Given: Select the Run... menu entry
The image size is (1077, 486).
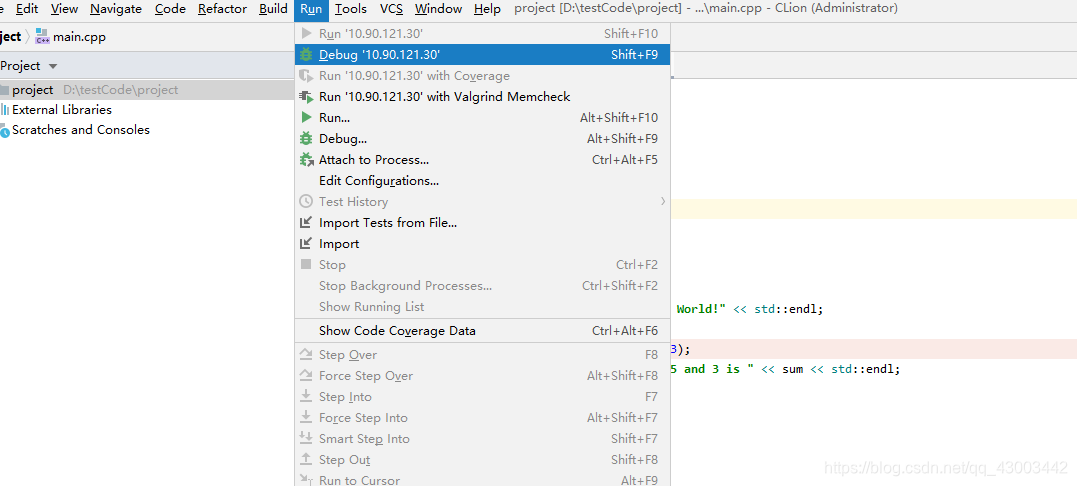Looking at the screenshot, I should coord(482,117).
